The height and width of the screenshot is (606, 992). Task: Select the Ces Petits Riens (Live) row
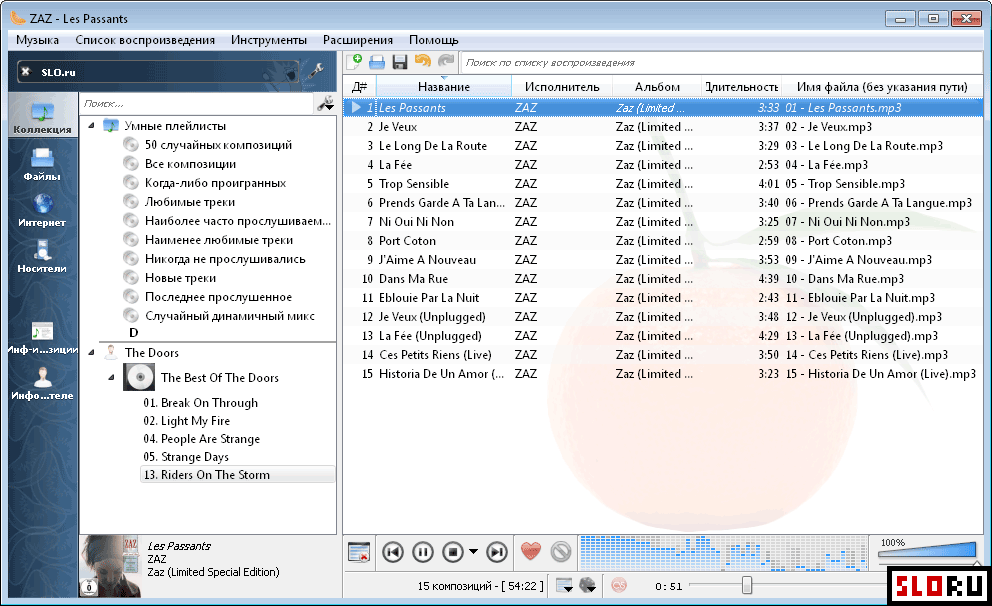(663, 354)
